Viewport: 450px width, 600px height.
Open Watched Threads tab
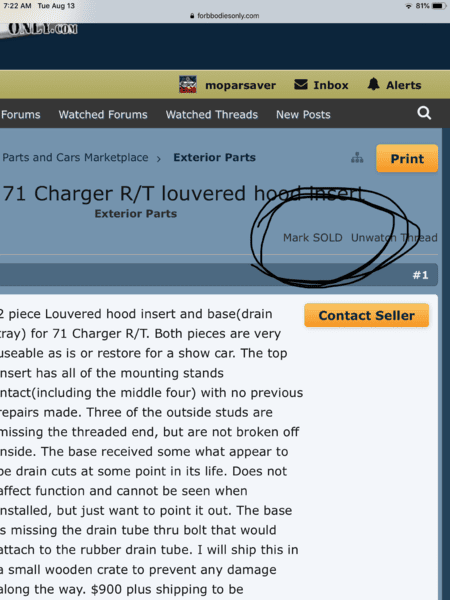point(212,114)
